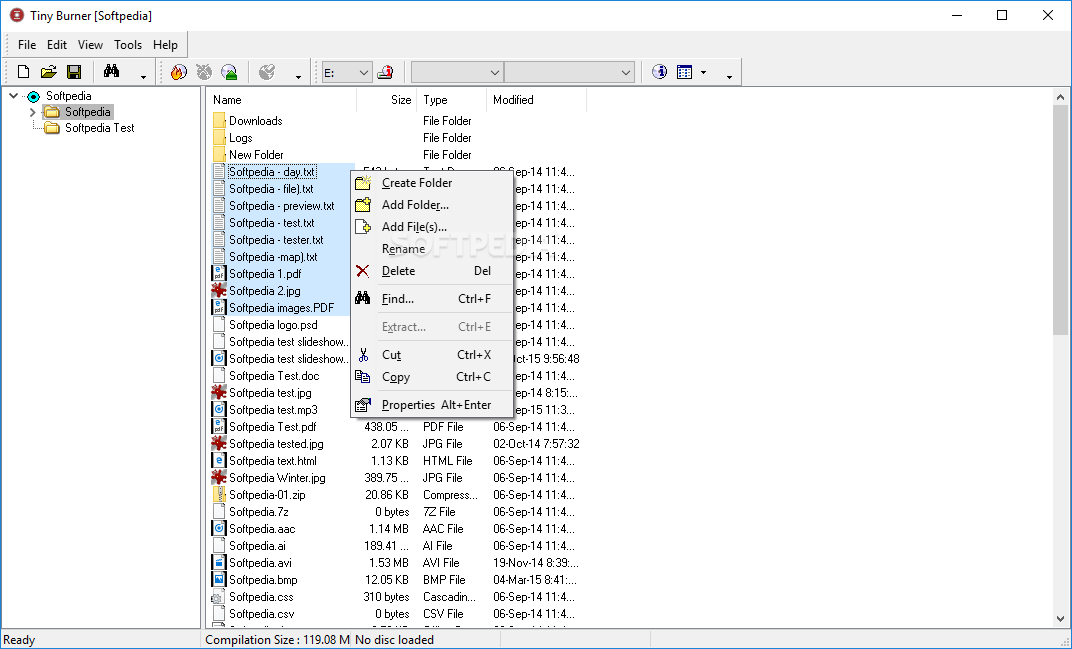This screenshot has width=1072, height=649.
Task: Click the audio icon beside Softpedia.aac
Action: click(219, 529)
